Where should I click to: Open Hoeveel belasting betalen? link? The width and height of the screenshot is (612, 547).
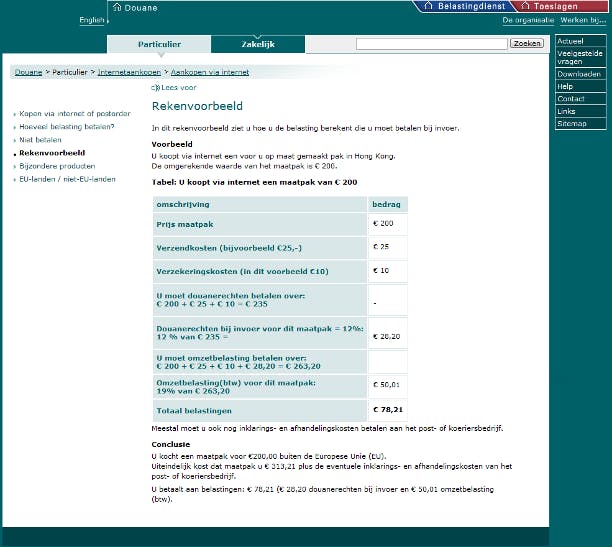67,127
